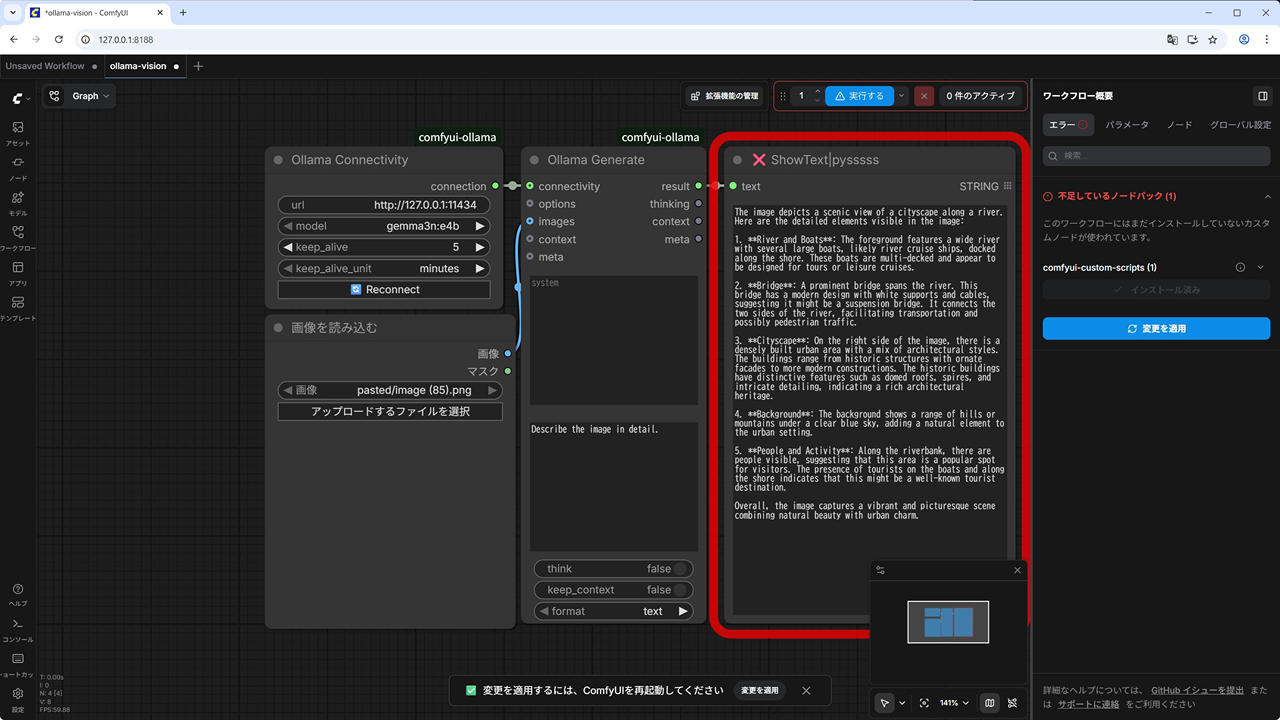The height and width of the screenshot is (720, 1280).
Task: Click the blue 変更を適用 button in sidebar
Action: (x=1156, y=328)
